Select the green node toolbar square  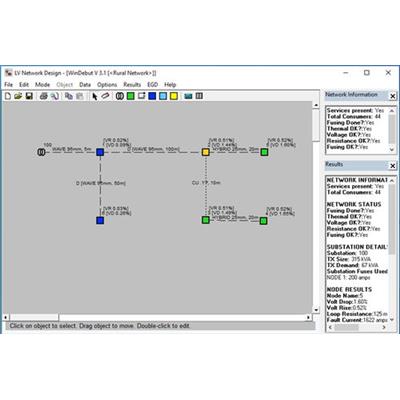tap(131, 96)
